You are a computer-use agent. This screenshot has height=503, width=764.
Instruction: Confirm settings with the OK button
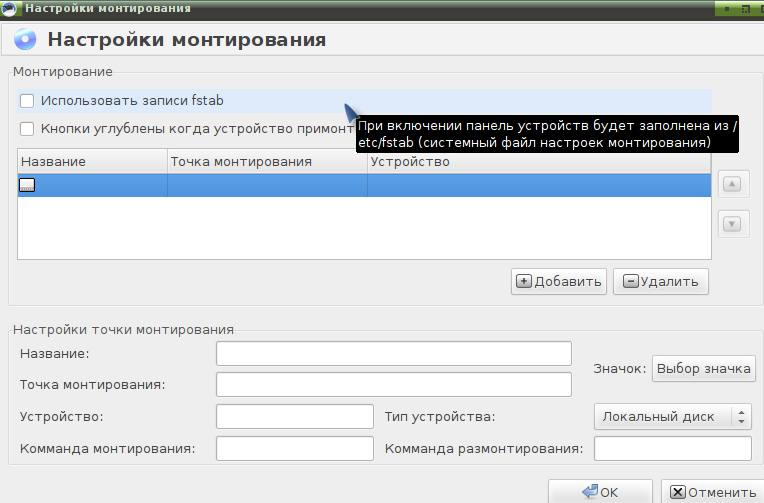point(600,492)
